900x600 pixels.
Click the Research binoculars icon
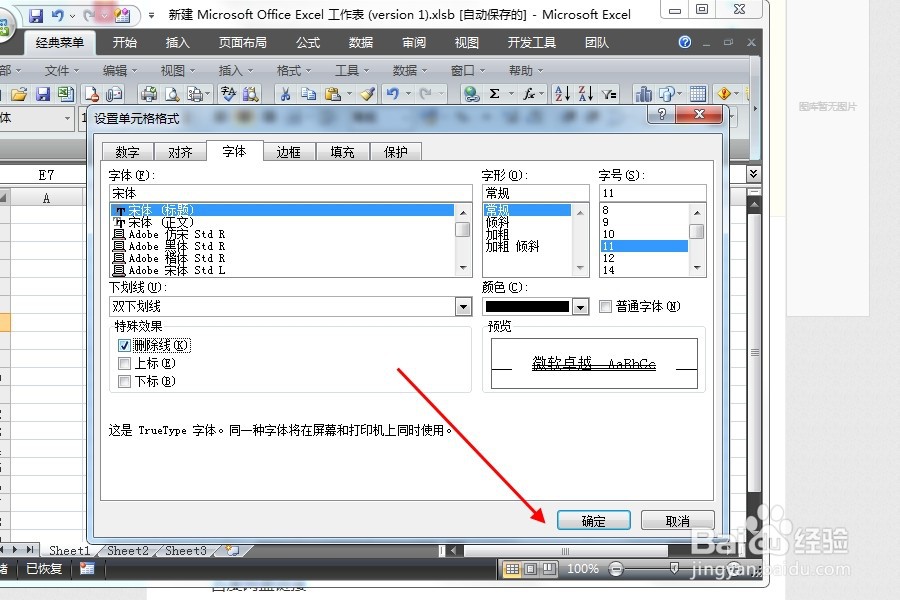(x=251, y=94)
